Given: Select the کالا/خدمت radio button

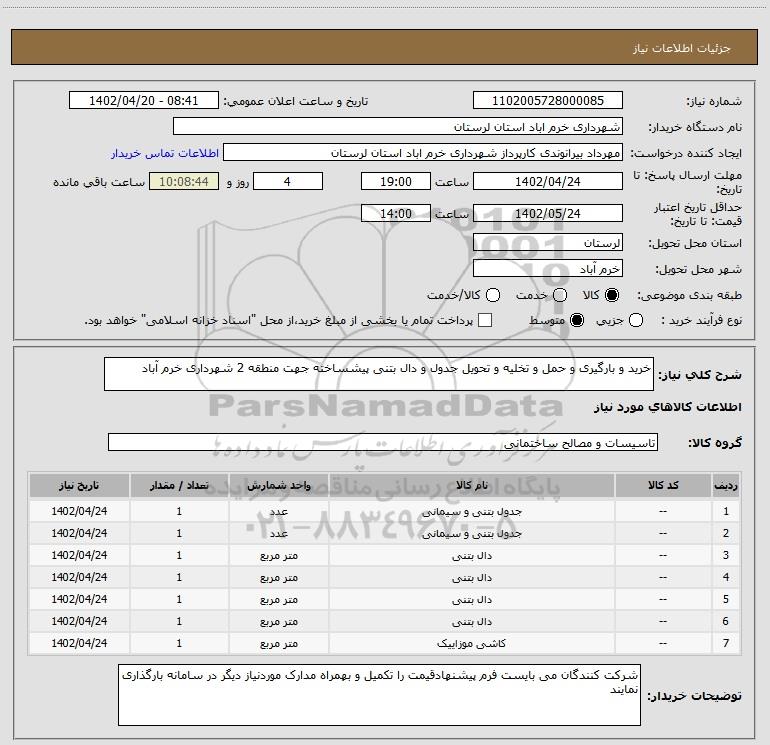Looking at the screenshot, I should [493, 295].
